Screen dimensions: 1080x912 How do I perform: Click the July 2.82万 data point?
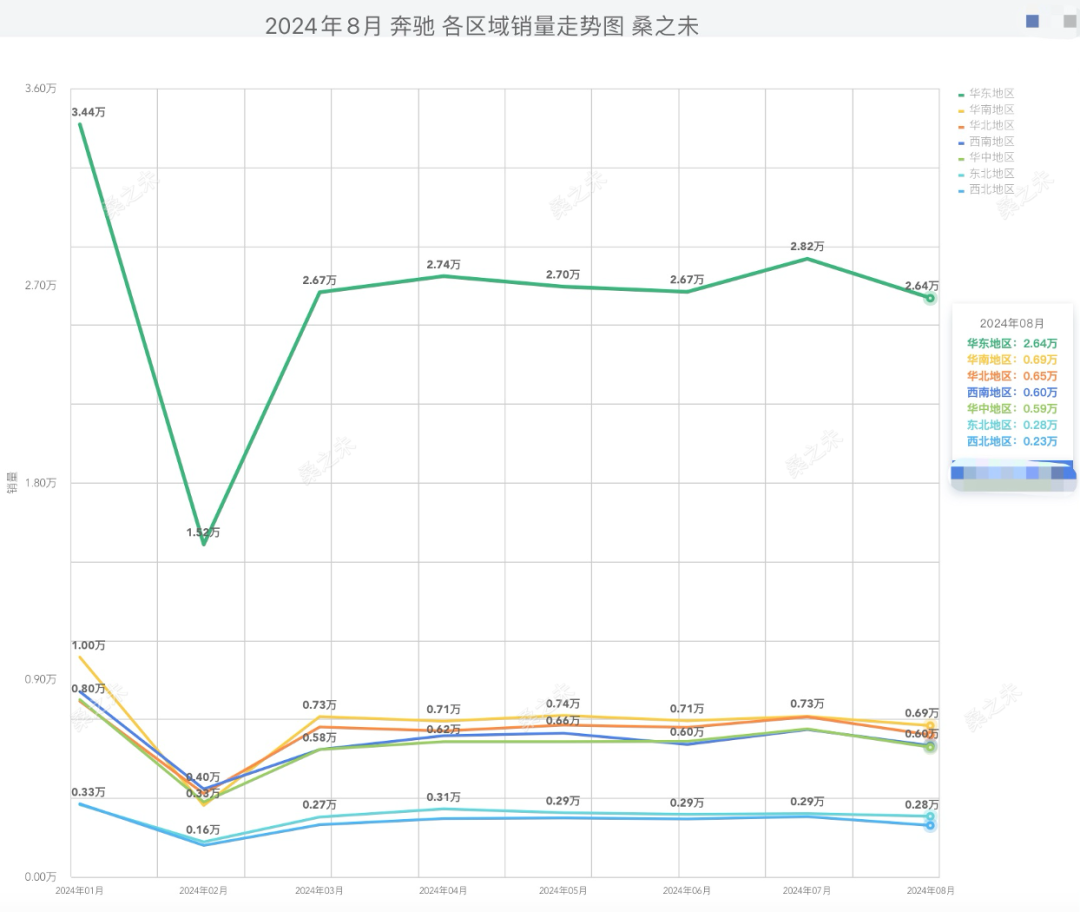(806, 259)
